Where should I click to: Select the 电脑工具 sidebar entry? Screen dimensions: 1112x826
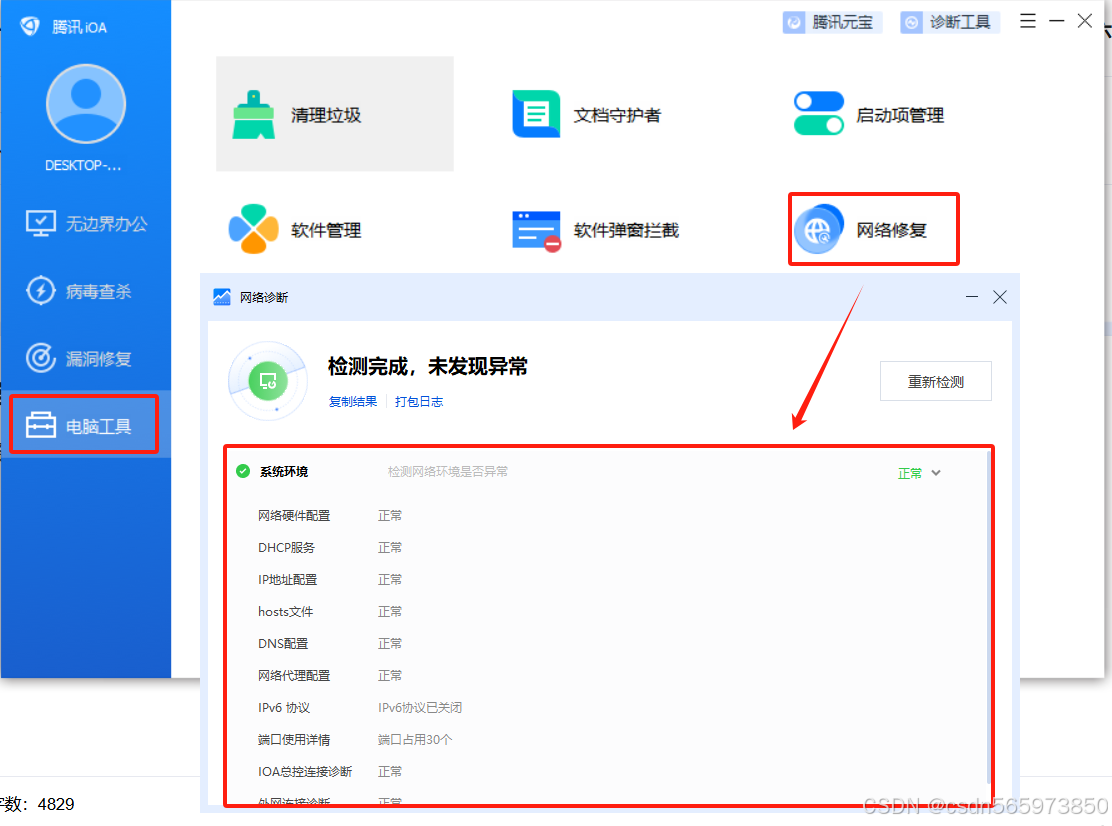click(x=83, y=423)
